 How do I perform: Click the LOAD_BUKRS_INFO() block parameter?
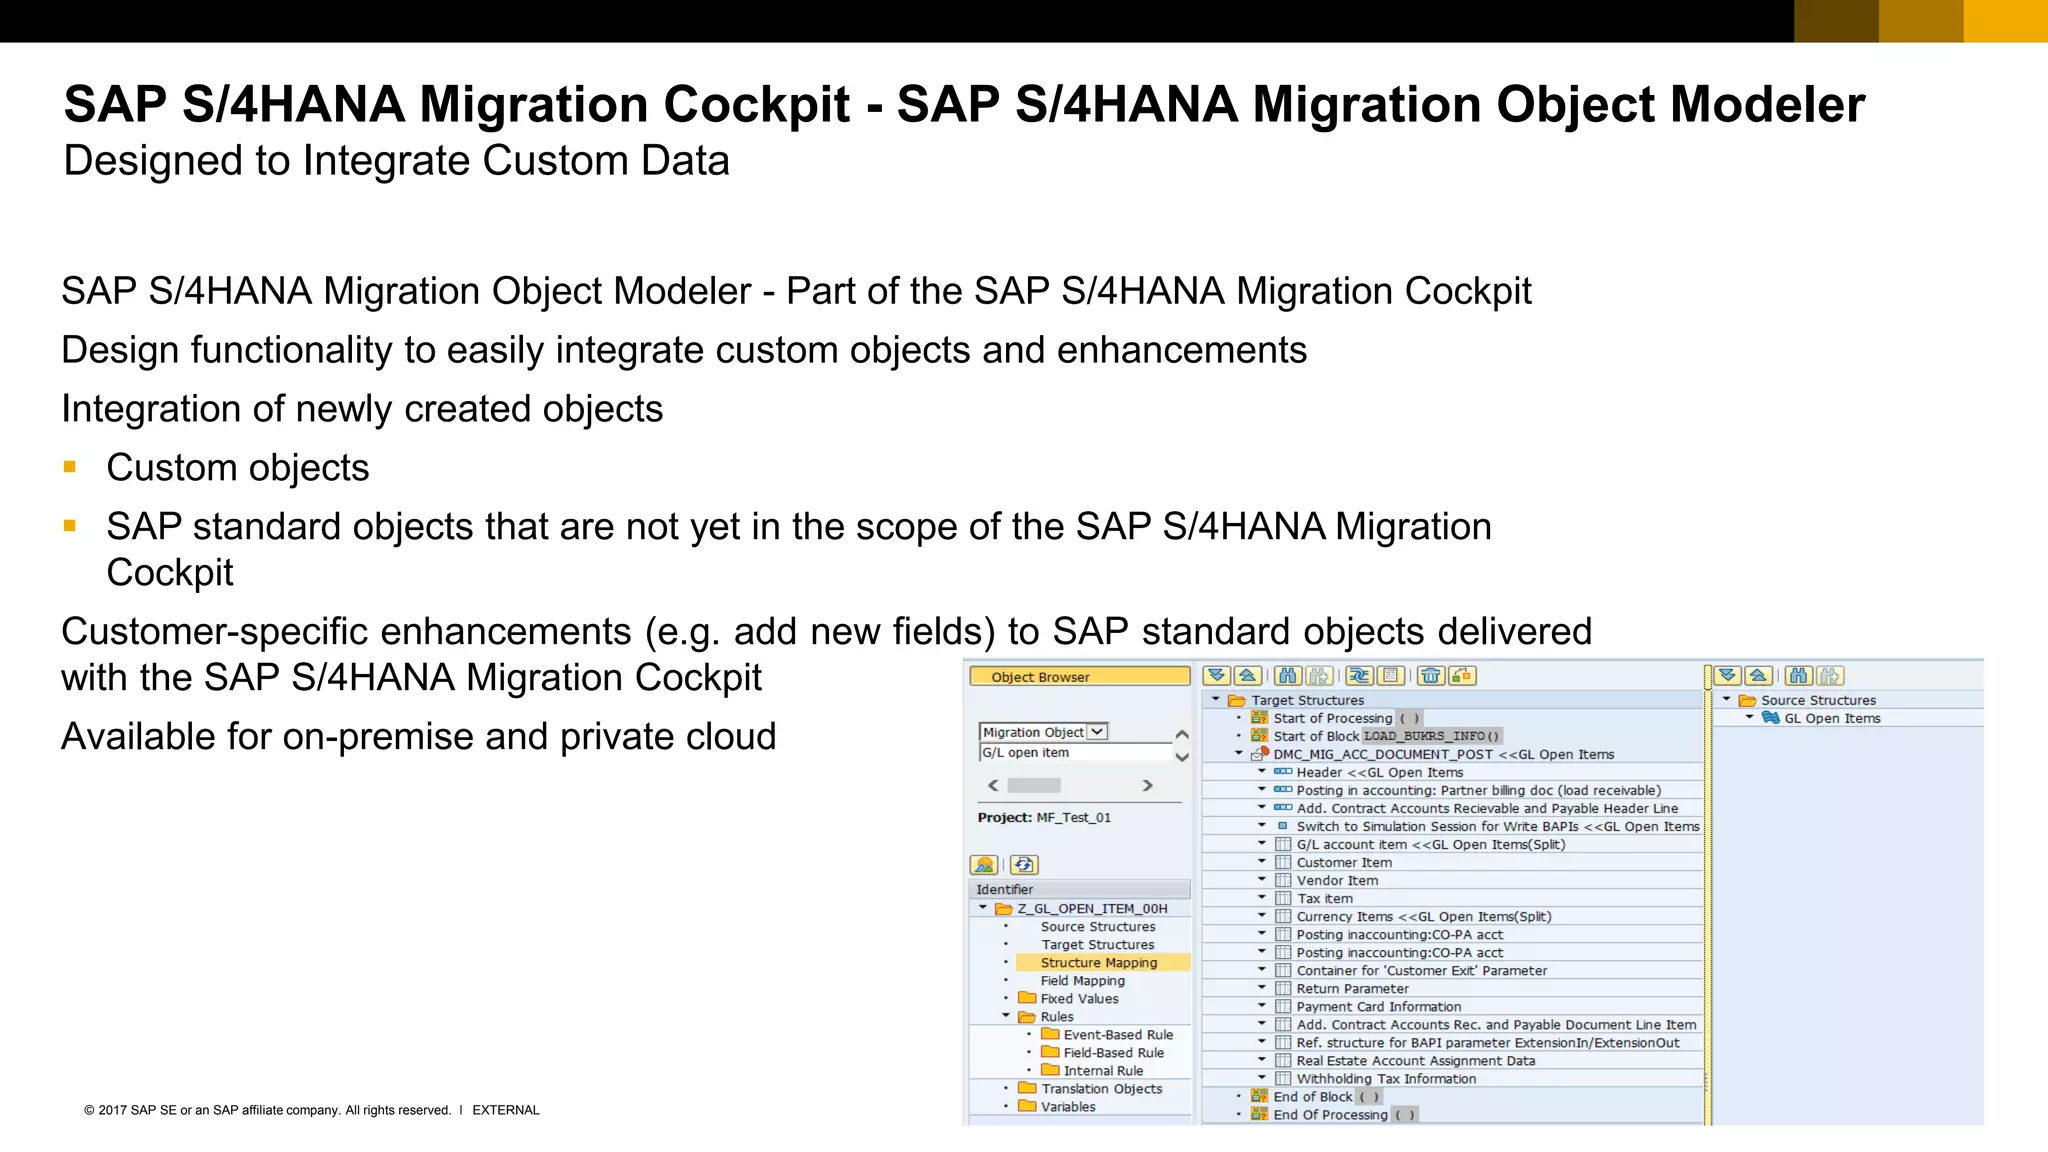1432,736
